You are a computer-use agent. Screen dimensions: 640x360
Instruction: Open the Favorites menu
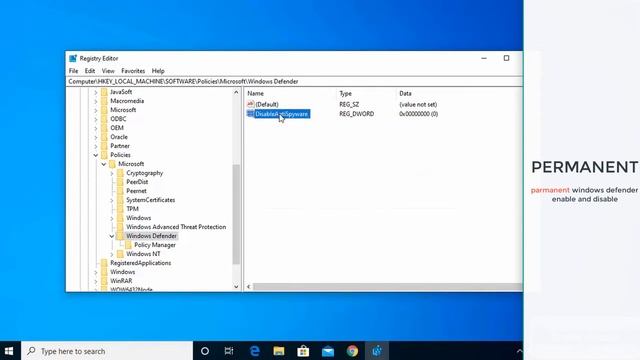pos(133,71)
